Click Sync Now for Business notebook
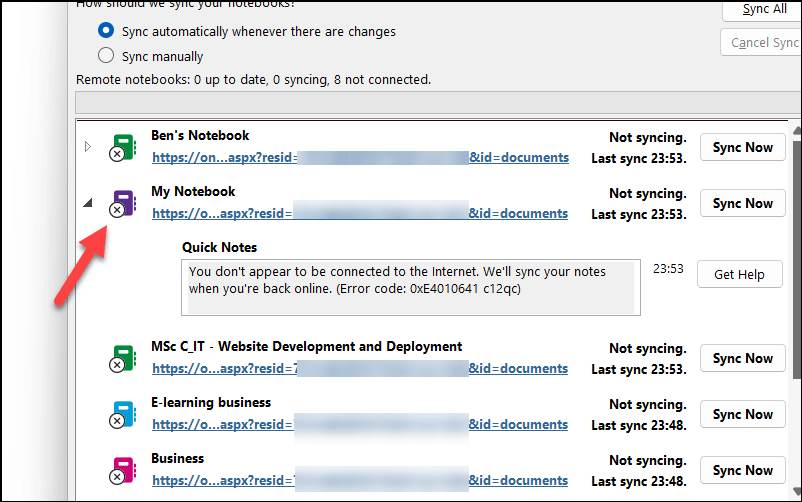The height and width of the screenshot is (502, 802). [x=742, y=470]
